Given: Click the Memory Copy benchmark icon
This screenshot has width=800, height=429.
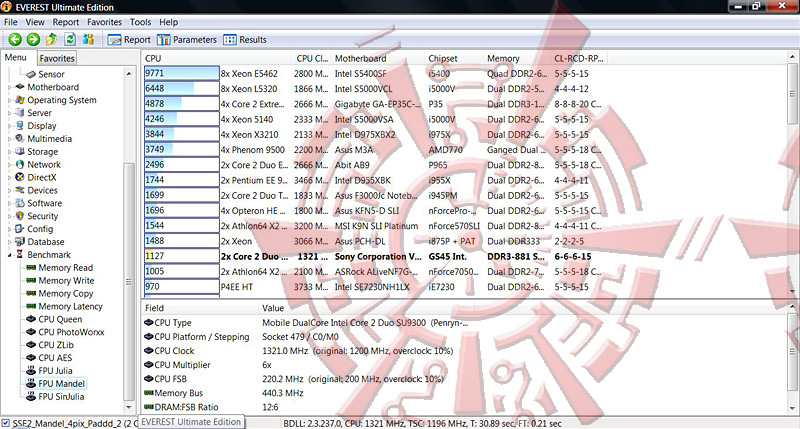Looking at the screenshot, I should click(31, 293).
